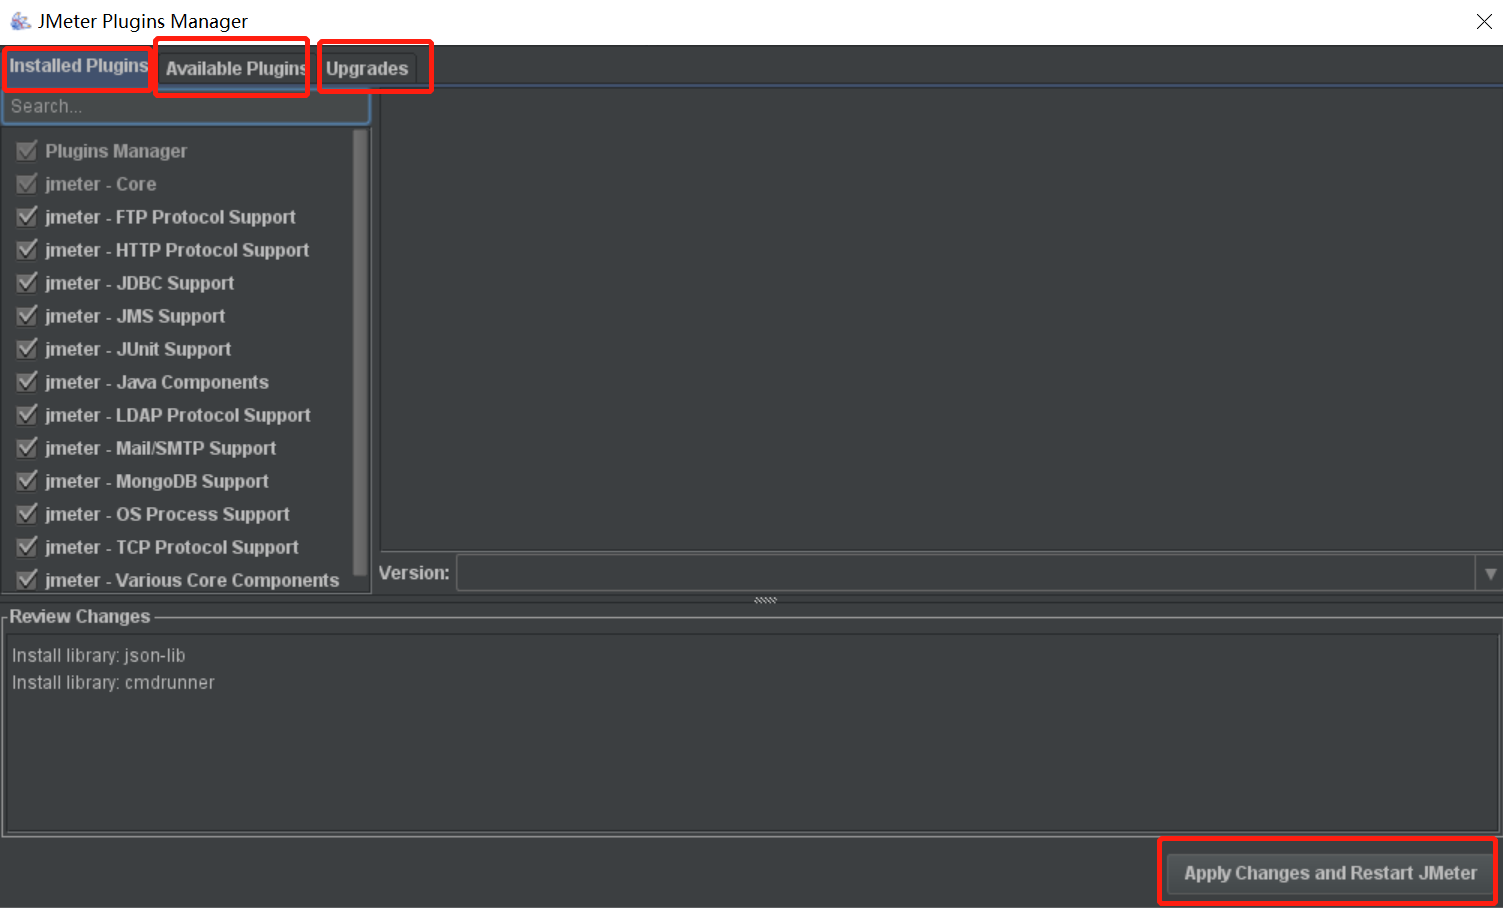This screenshot has height=908, width=1503.
Task: Select jmeter - LDAP Protocol Support row
Action: point(178,415)
